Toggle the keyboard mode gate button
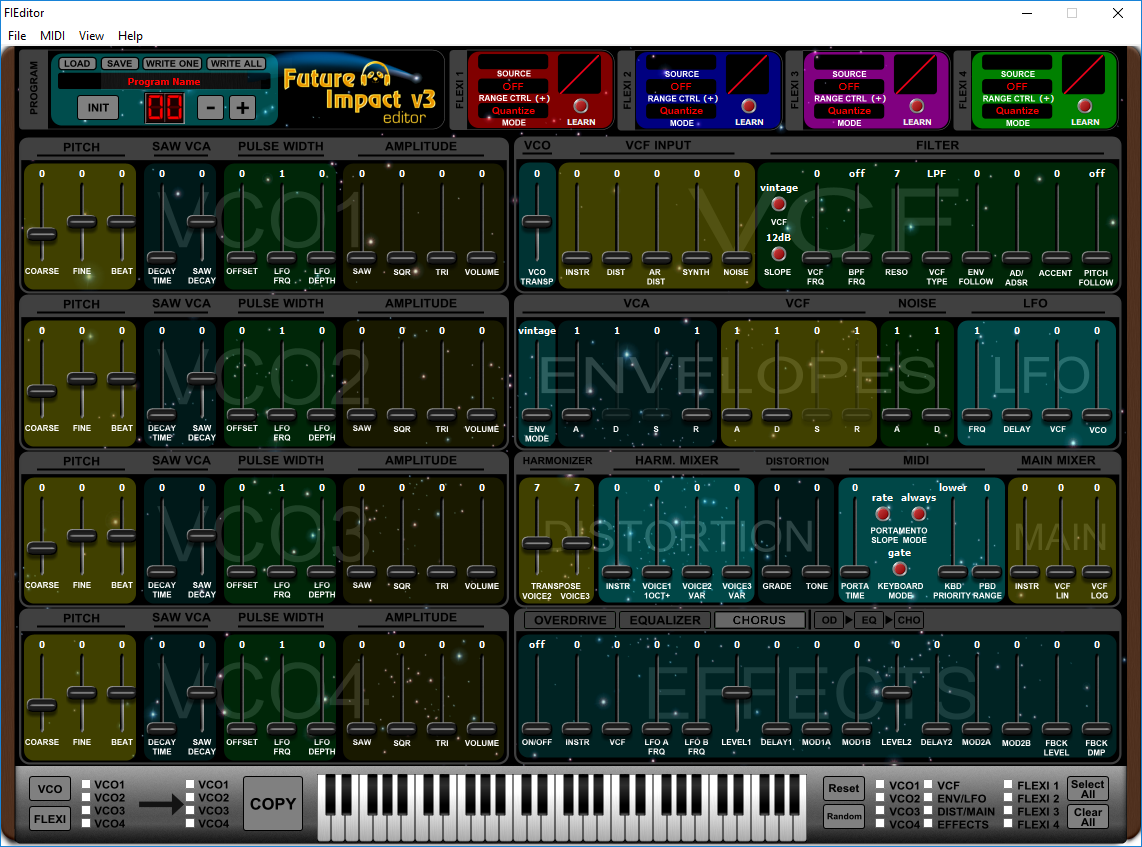1142x847 pixels. click(899, 569)
